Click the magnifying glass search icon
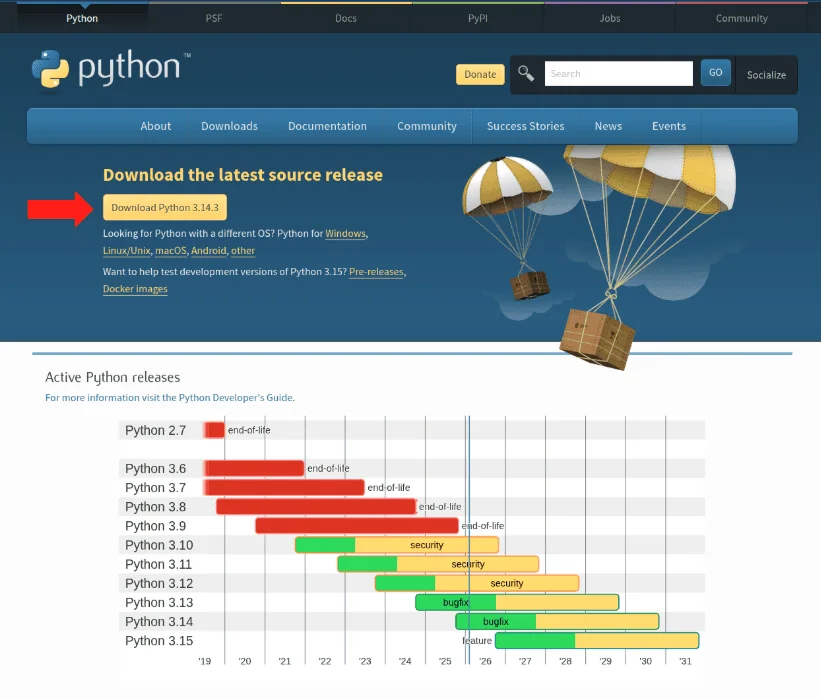This screenshot has width=821, height=698. coord(525,73)
